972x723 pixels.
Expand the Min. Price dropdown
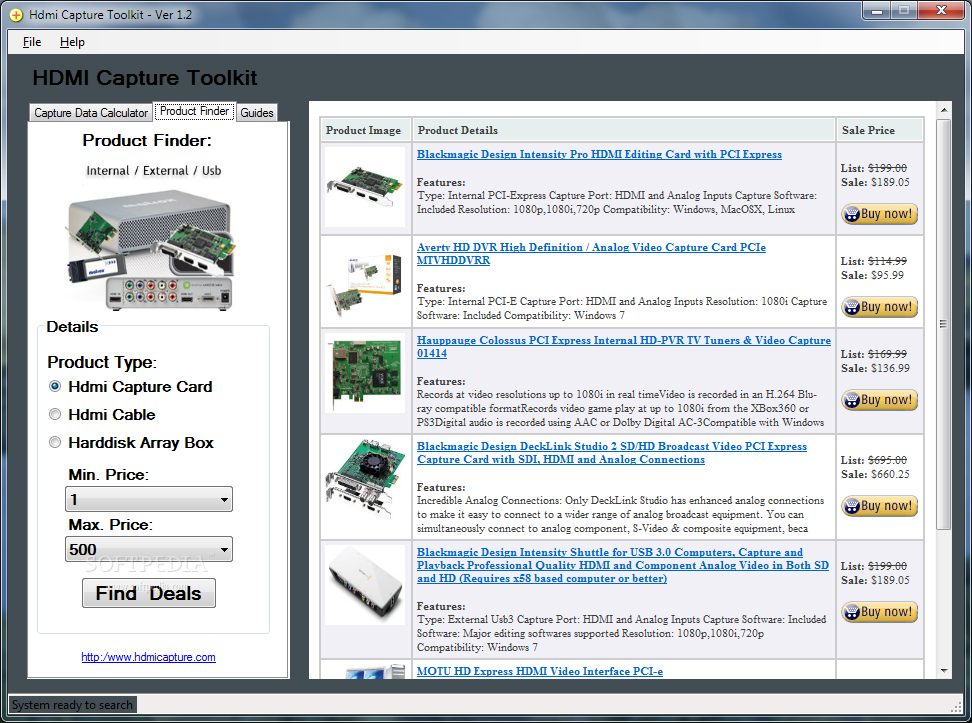tap(149, 499)
